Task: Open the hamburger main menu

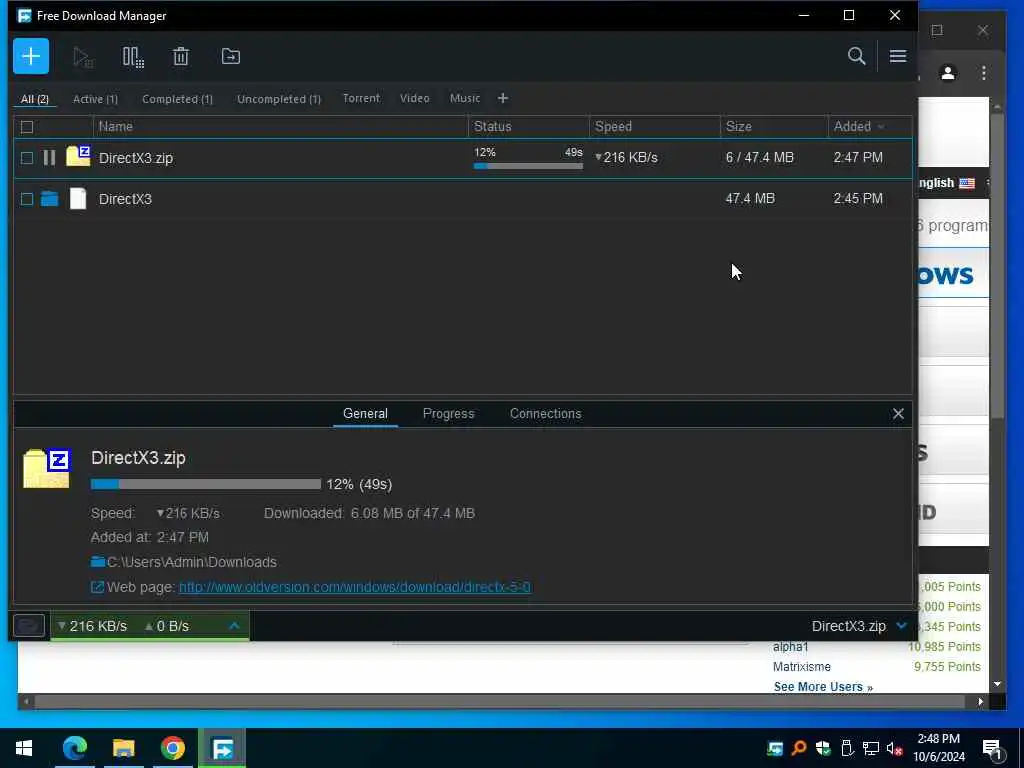Action: pos(898,56)
